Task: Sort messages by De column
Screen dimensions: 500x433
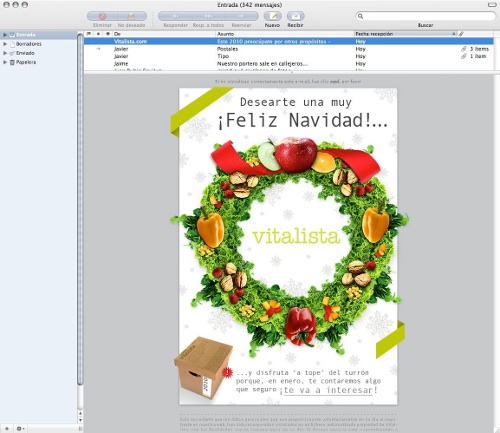Action: coord(163,34)
